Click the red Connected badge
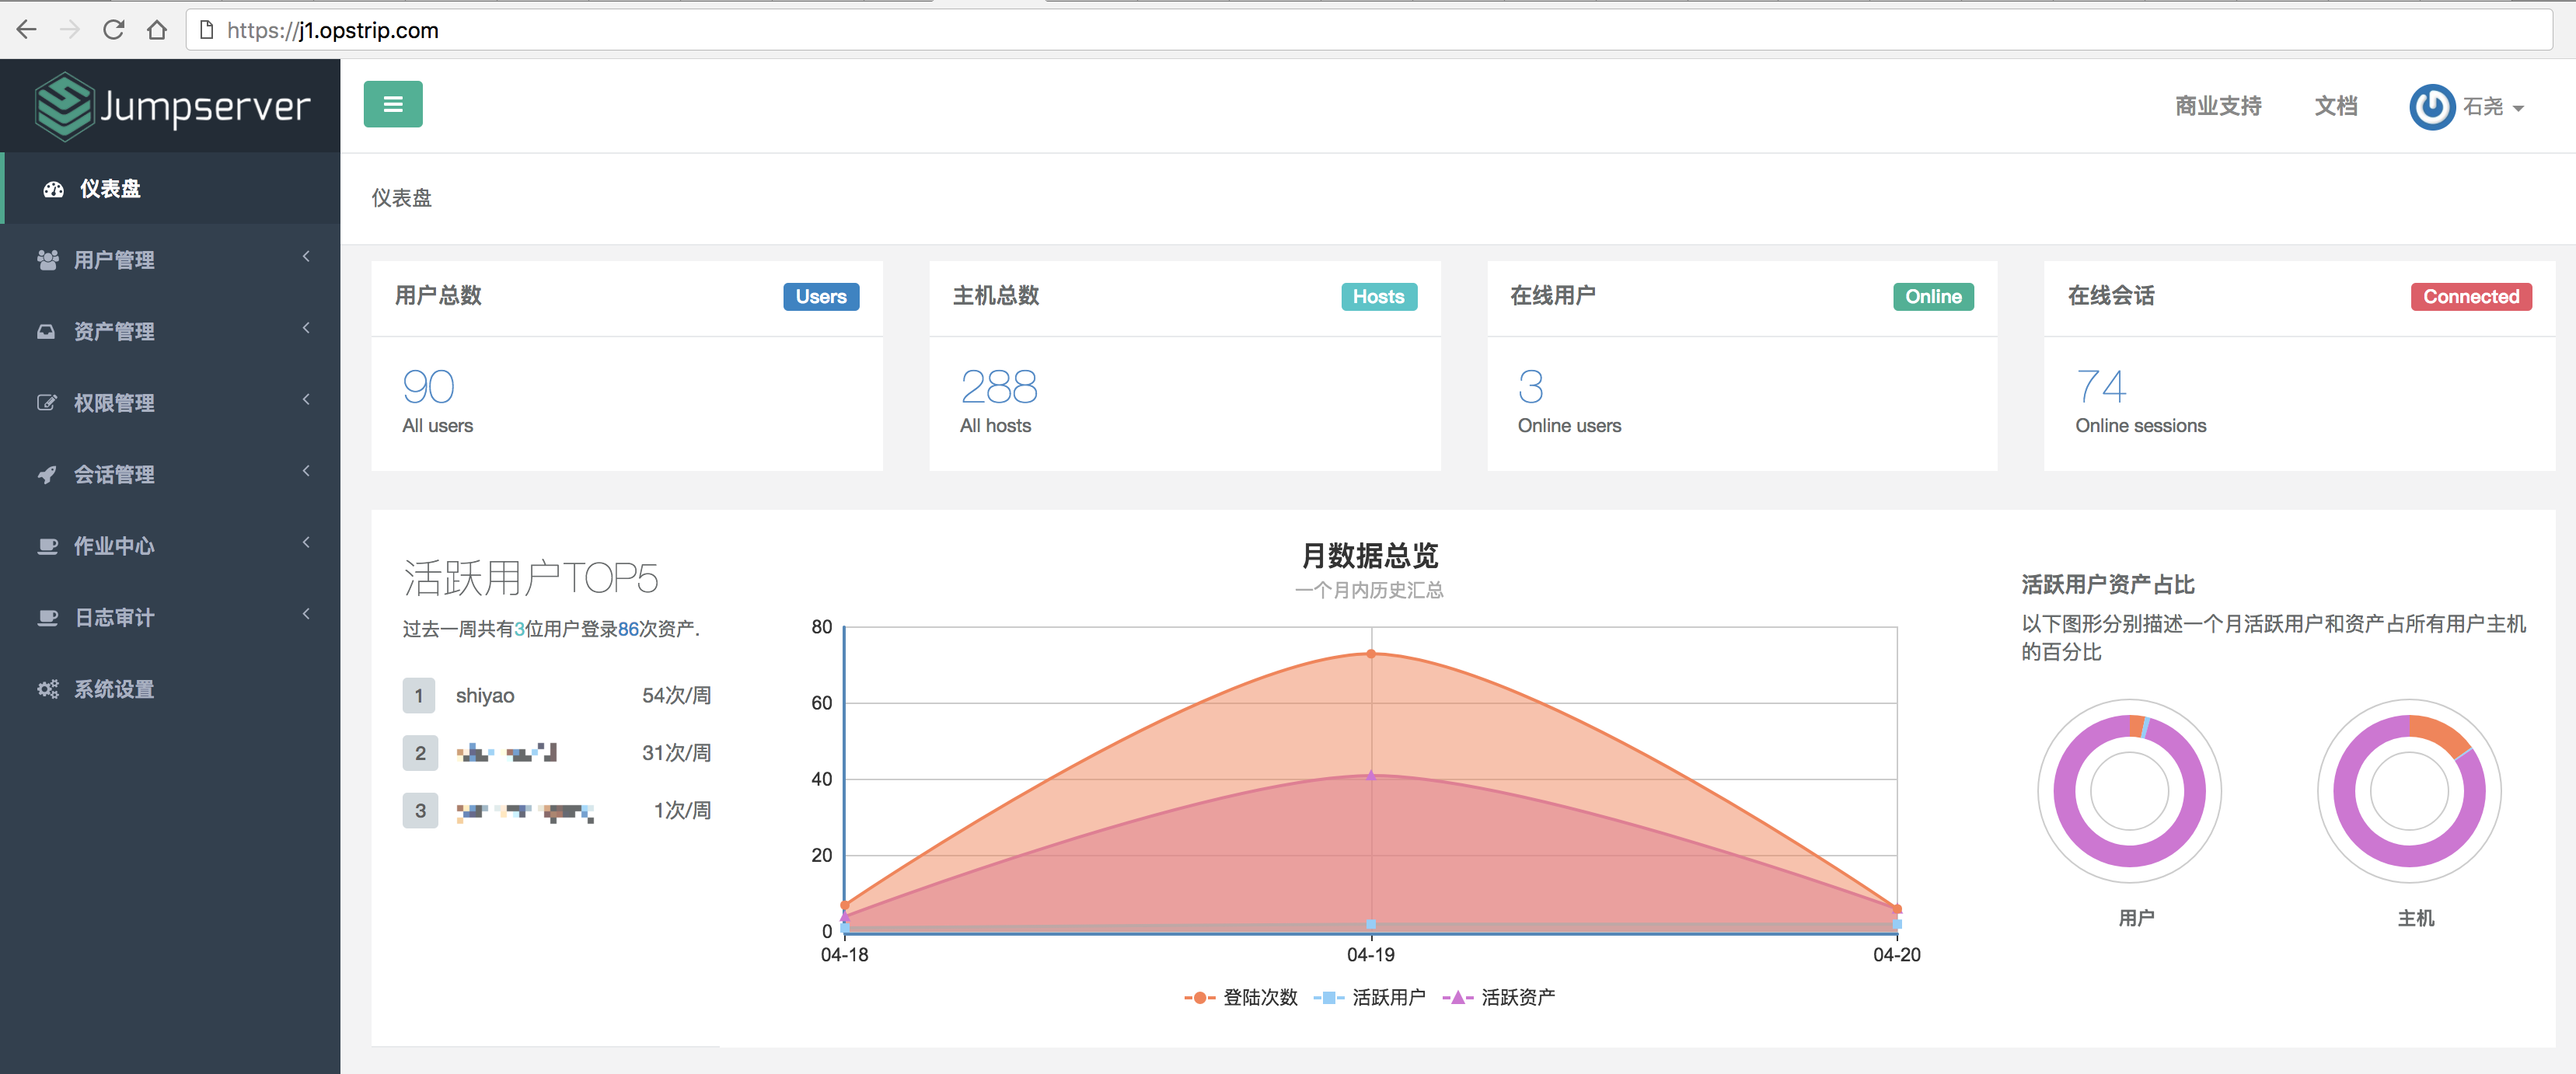The width and height of the screenshot is (2576, 1074). (2471, 296)
